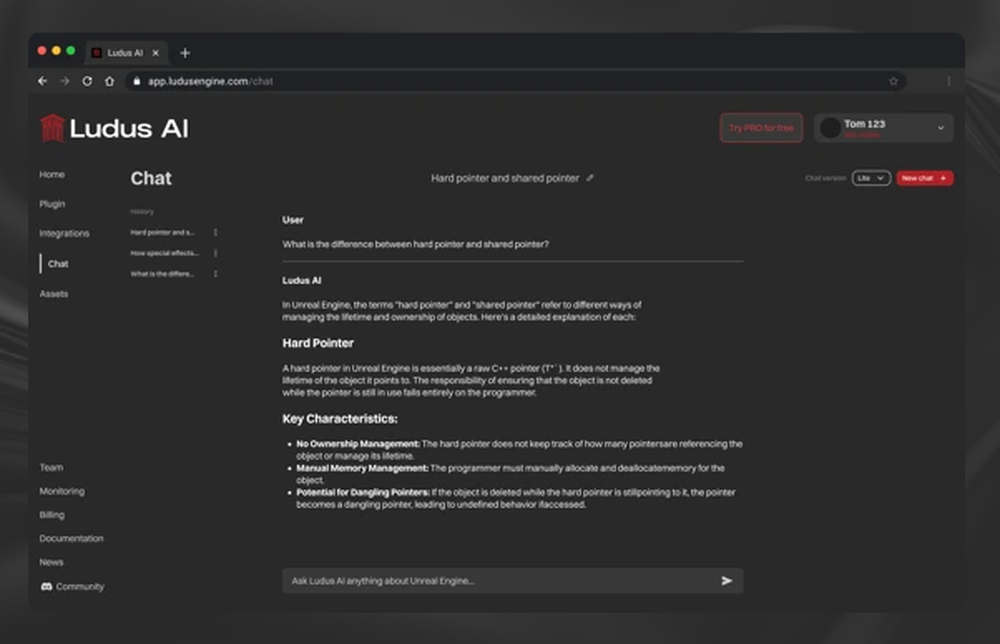Image resolution: width=1000 pixels, height=644 pixels.
Task: Open the browser home page
Action: coord(110,81)
